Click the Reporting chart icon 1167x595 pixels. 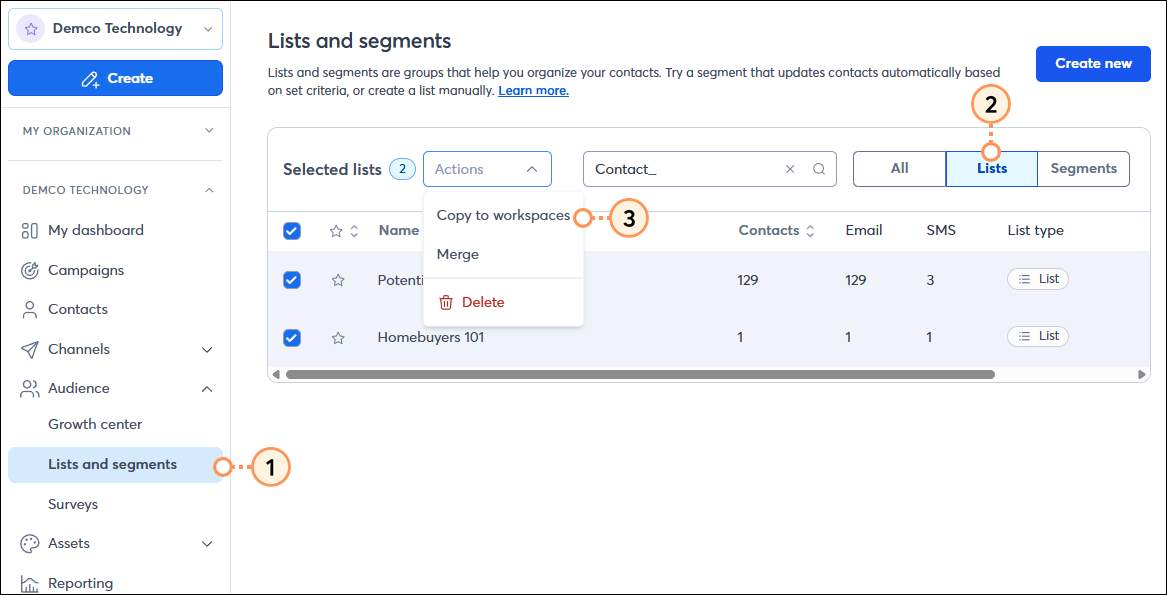point(30,583)
